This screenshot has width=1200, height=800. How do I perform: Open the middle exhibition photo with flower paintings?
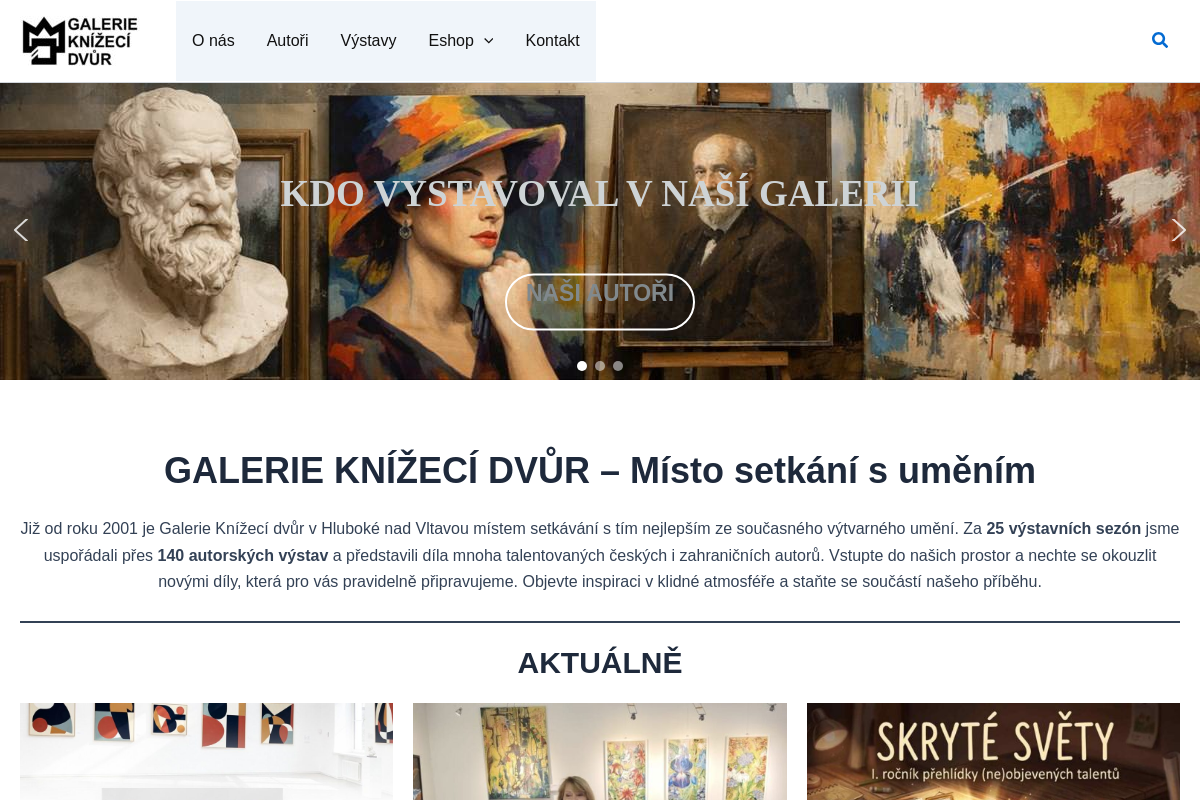600,751
